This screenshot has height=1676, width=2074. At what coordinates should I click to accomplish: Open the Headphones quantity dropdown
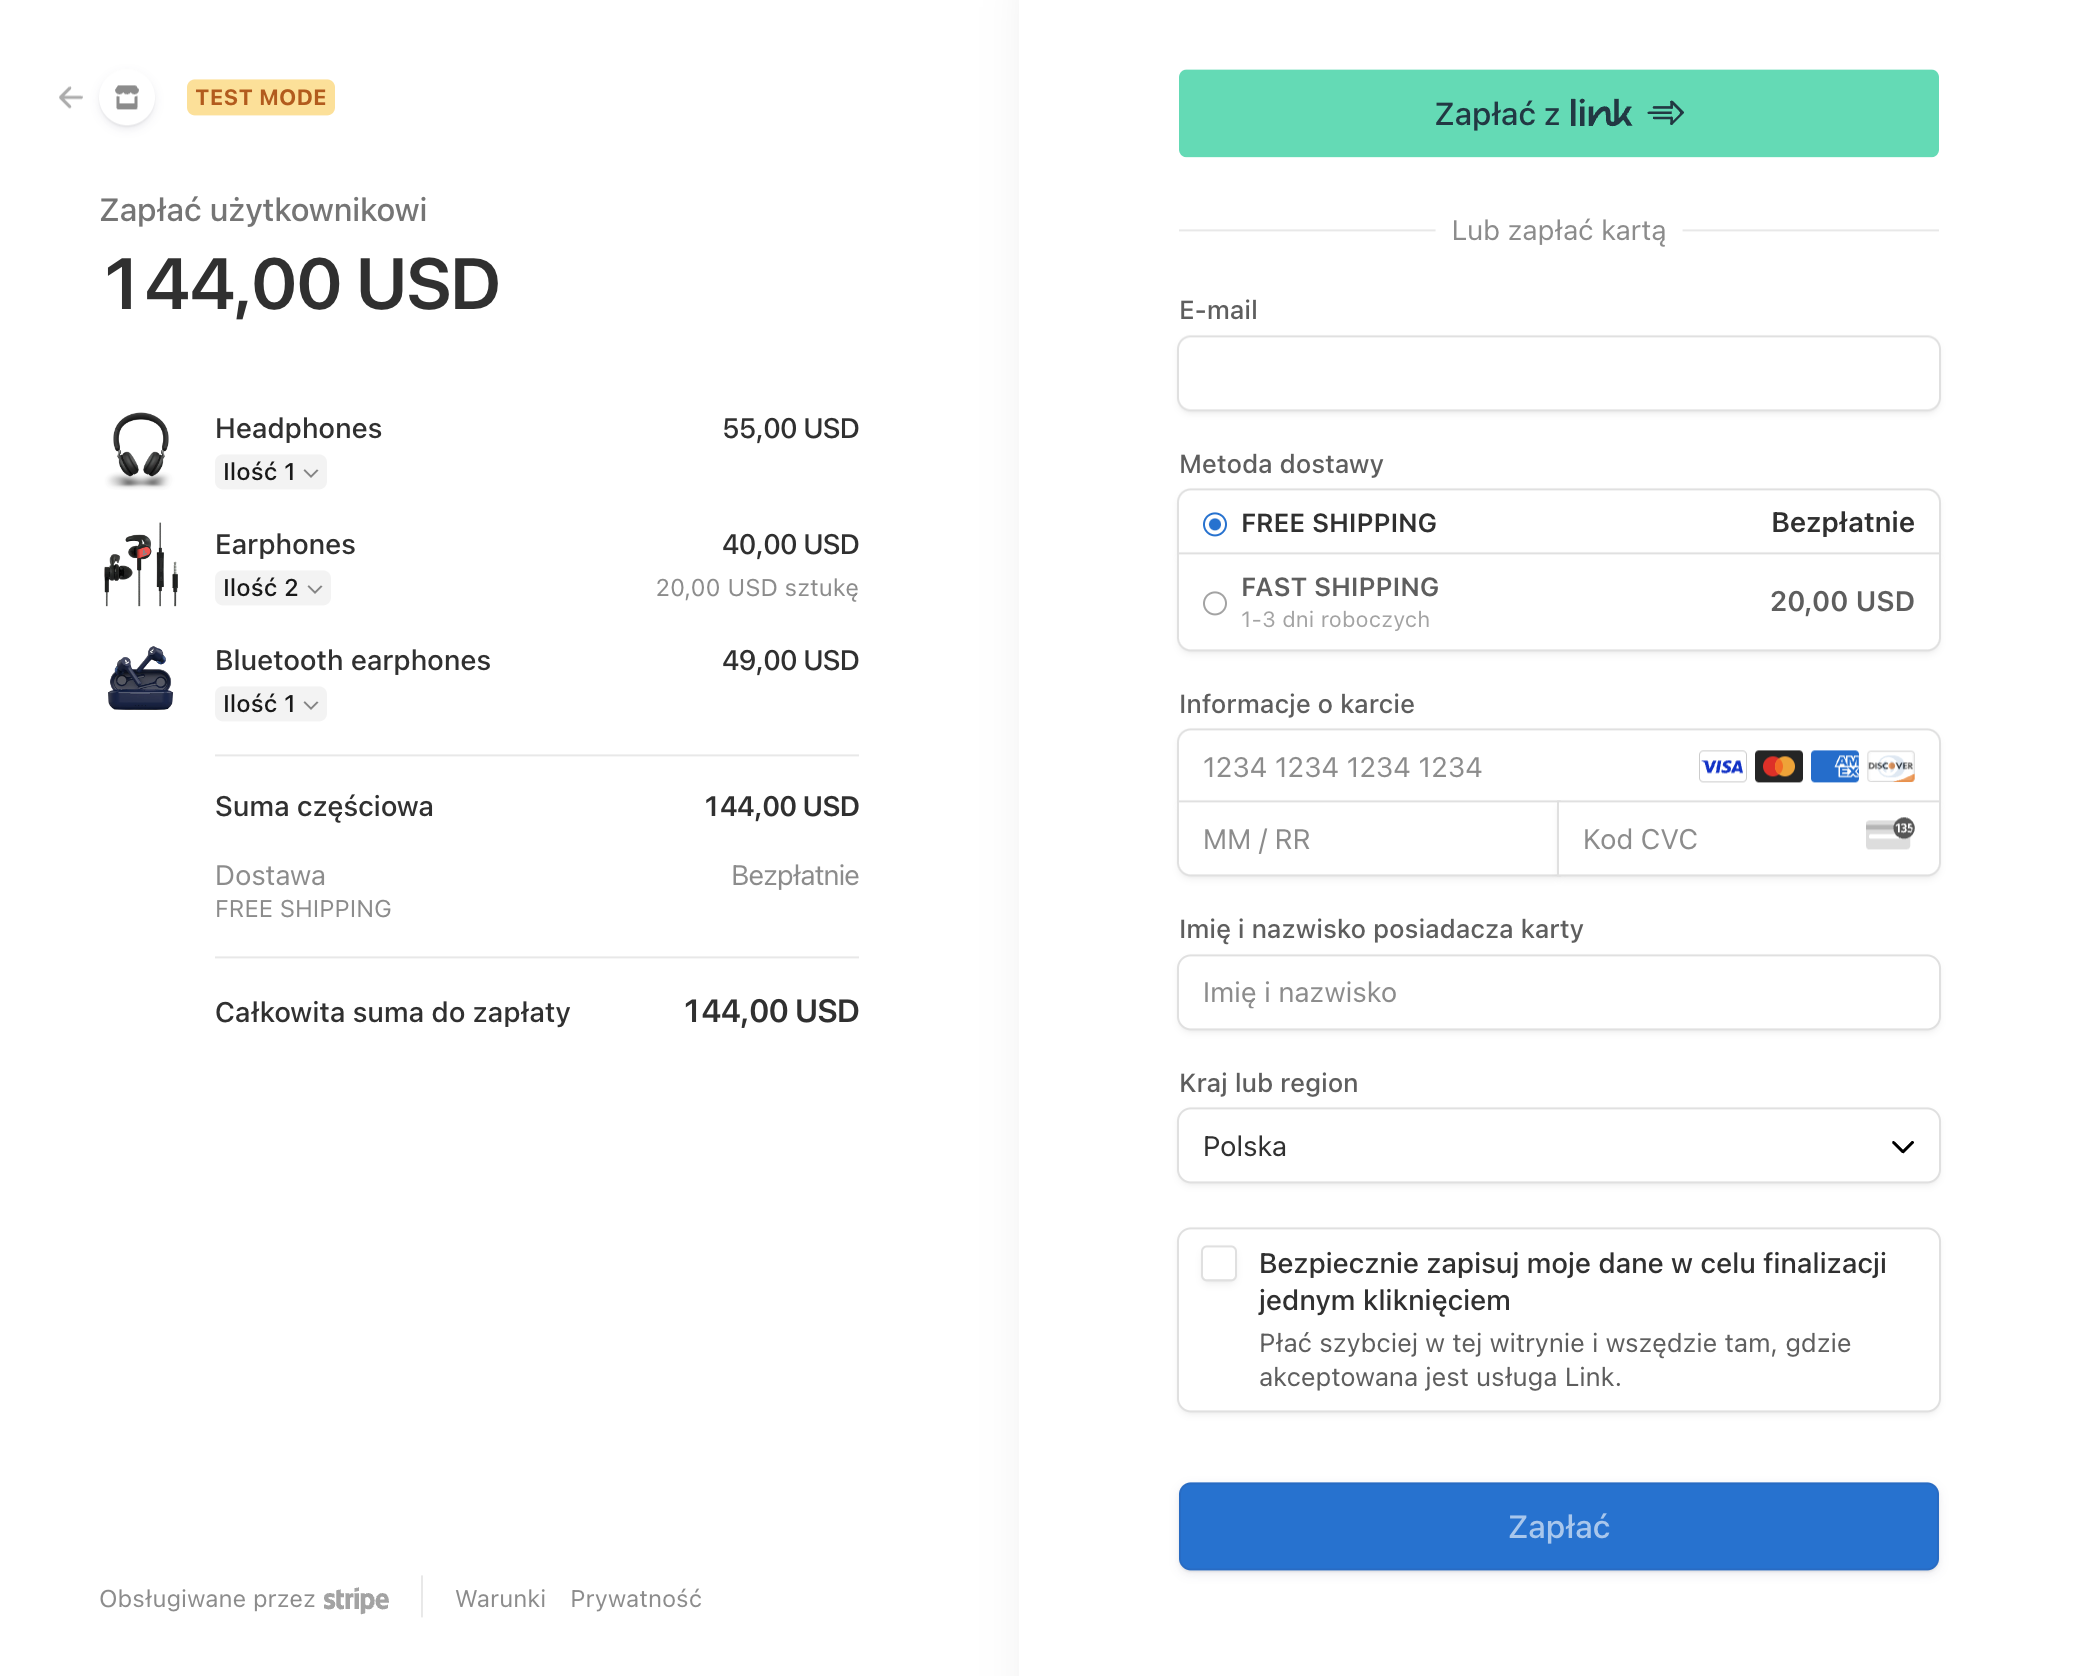click(270, 472)
